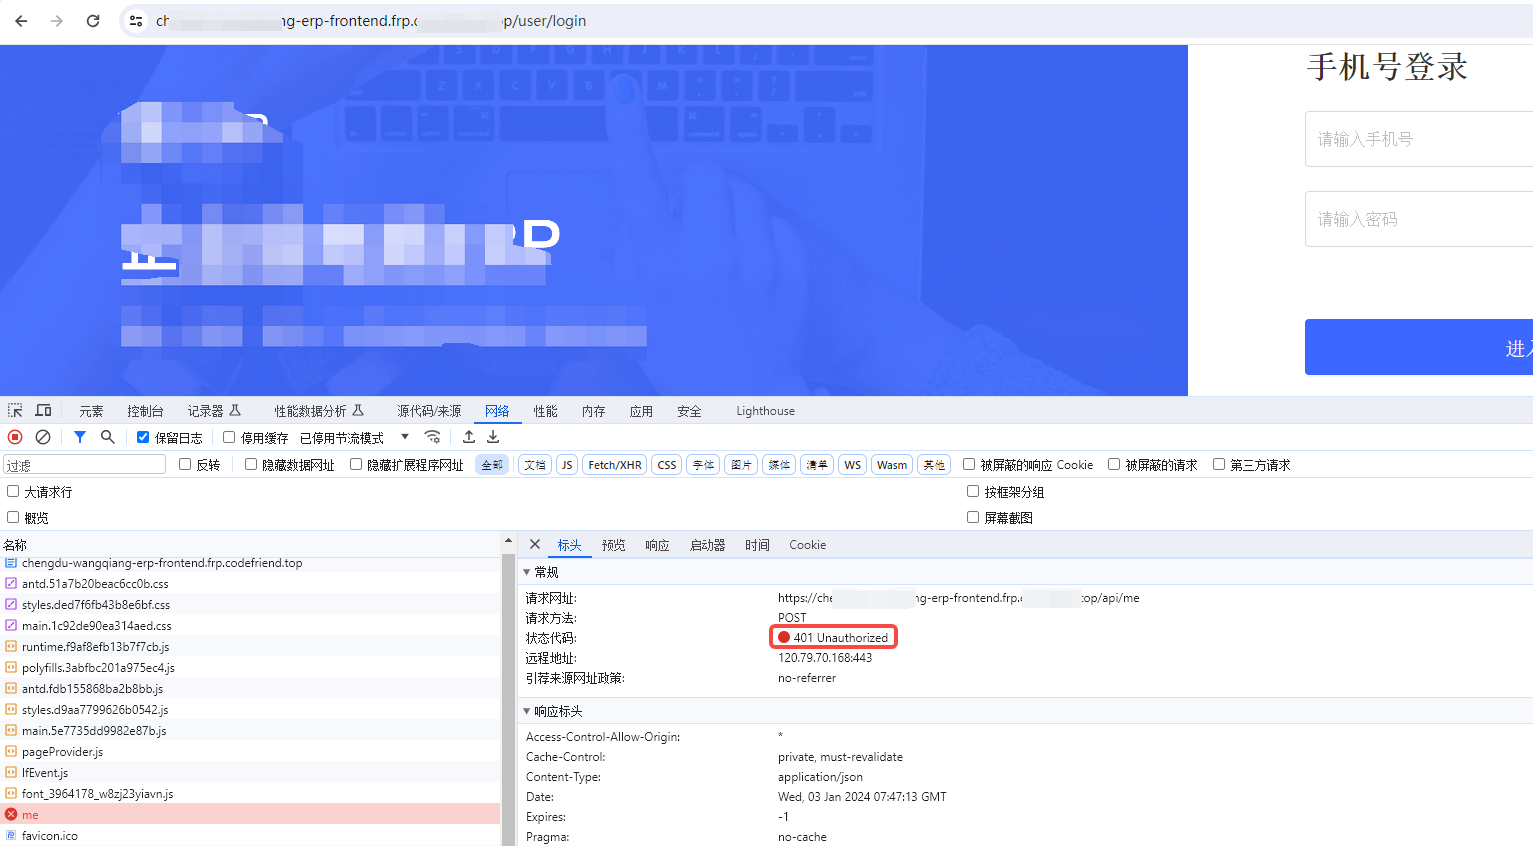Screen dimensions: 1533x846
Task: Toggle the network filter funnel icon
Action: 80,437
